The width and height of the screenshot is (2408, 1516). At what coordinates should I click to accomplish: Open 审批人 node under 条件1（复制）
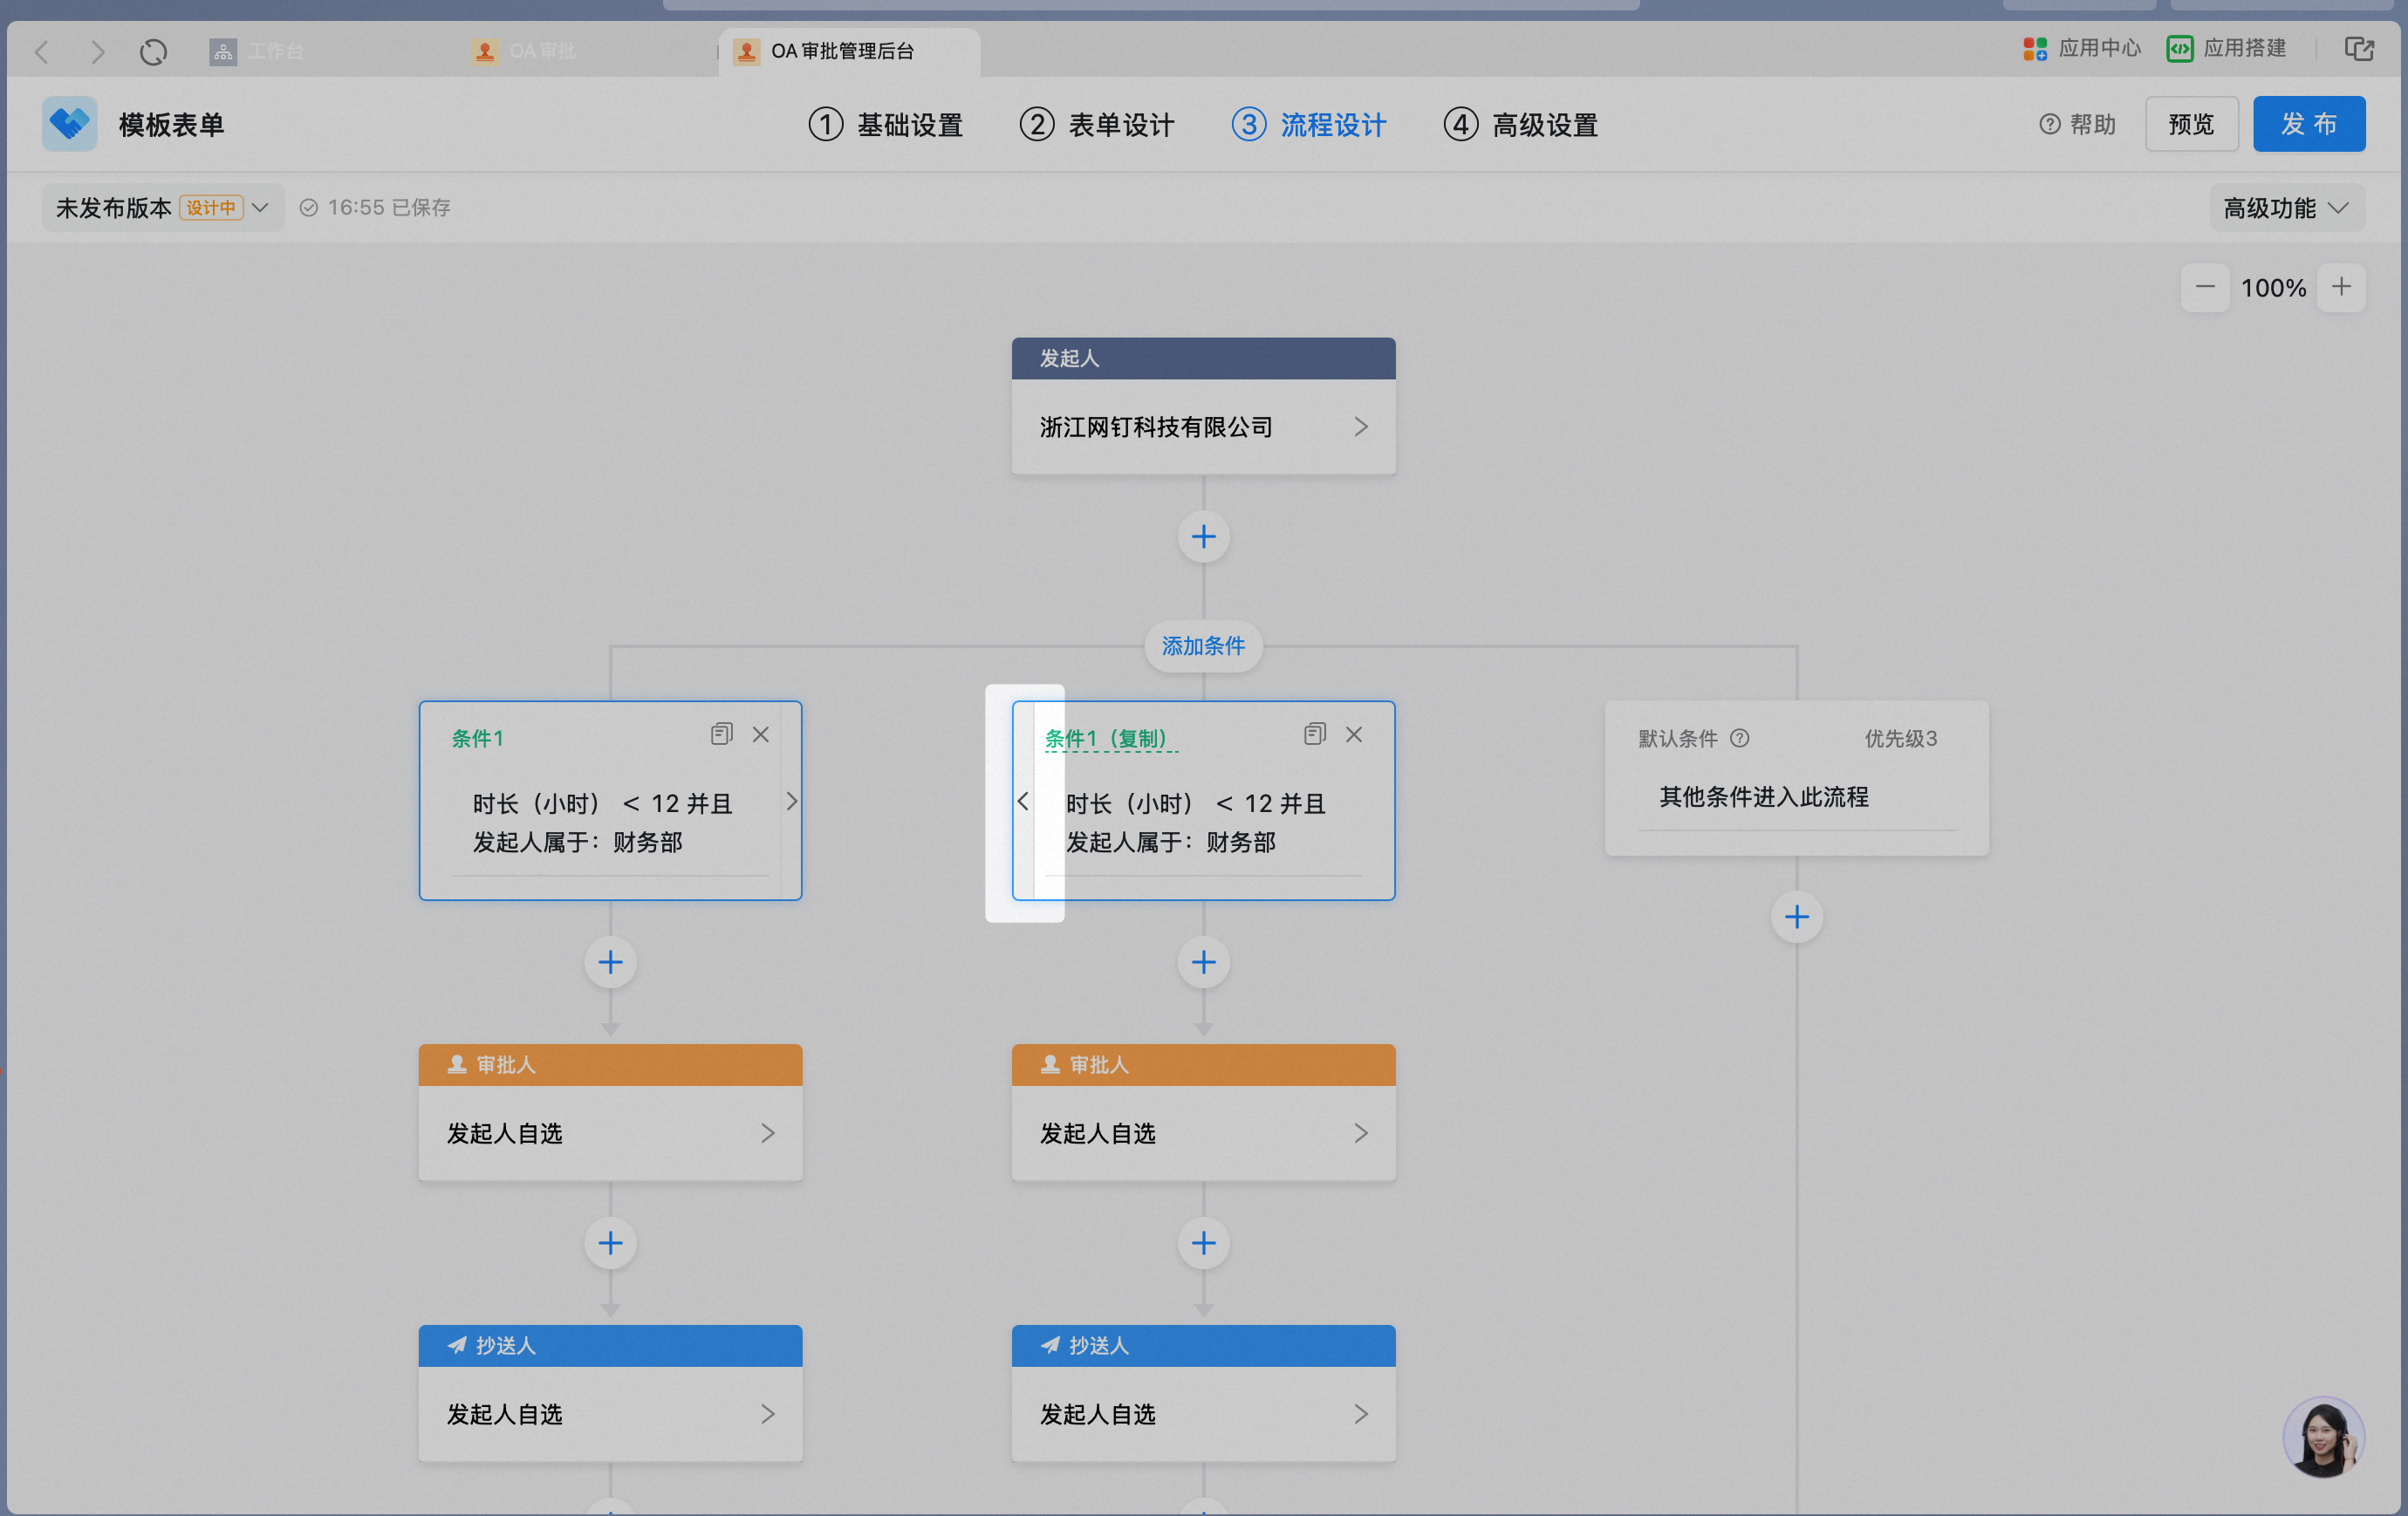pyautogui.click(x=1203, y=1133)
